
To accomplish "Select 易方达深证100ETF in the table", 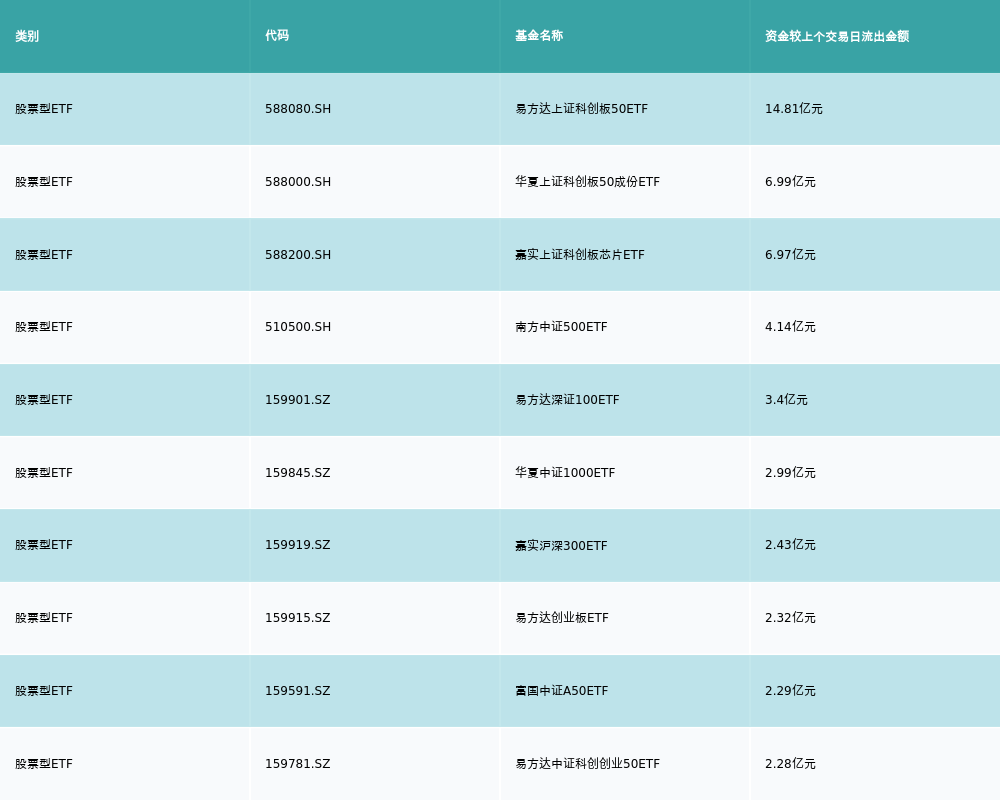I will [x=567, y=400].
